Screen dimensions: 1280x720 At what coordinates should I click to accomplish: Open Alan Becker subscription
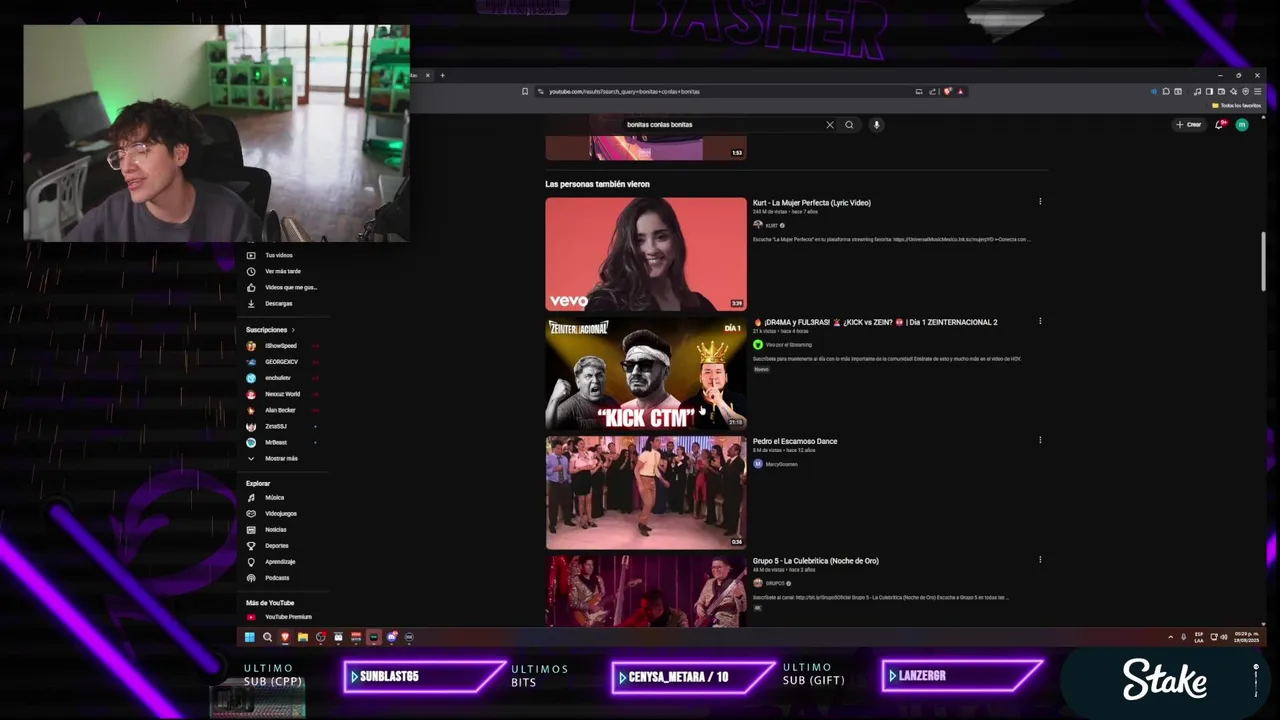(x=282, y=410)
